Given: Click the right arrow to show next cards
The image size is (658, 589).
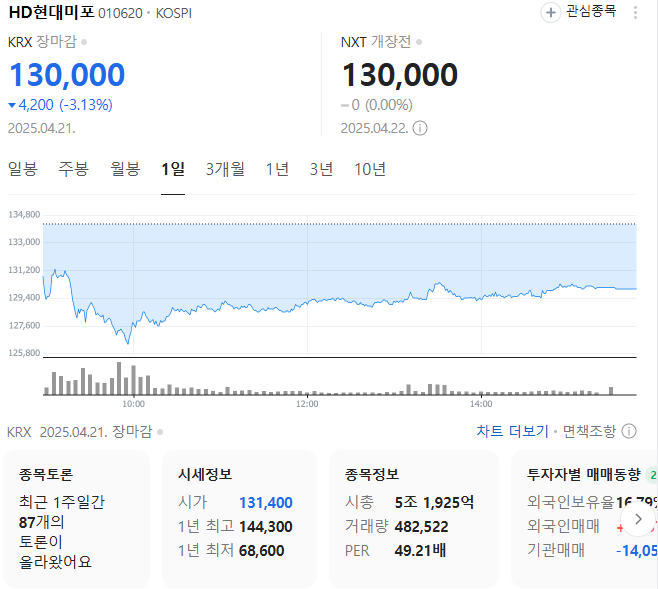Looking at the screenshot, I should coord(638,519).
